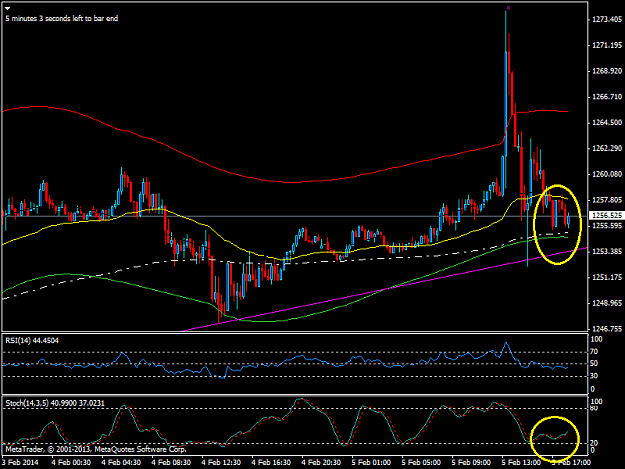Click price scale value 1248.965

click(x=607, y=303)
